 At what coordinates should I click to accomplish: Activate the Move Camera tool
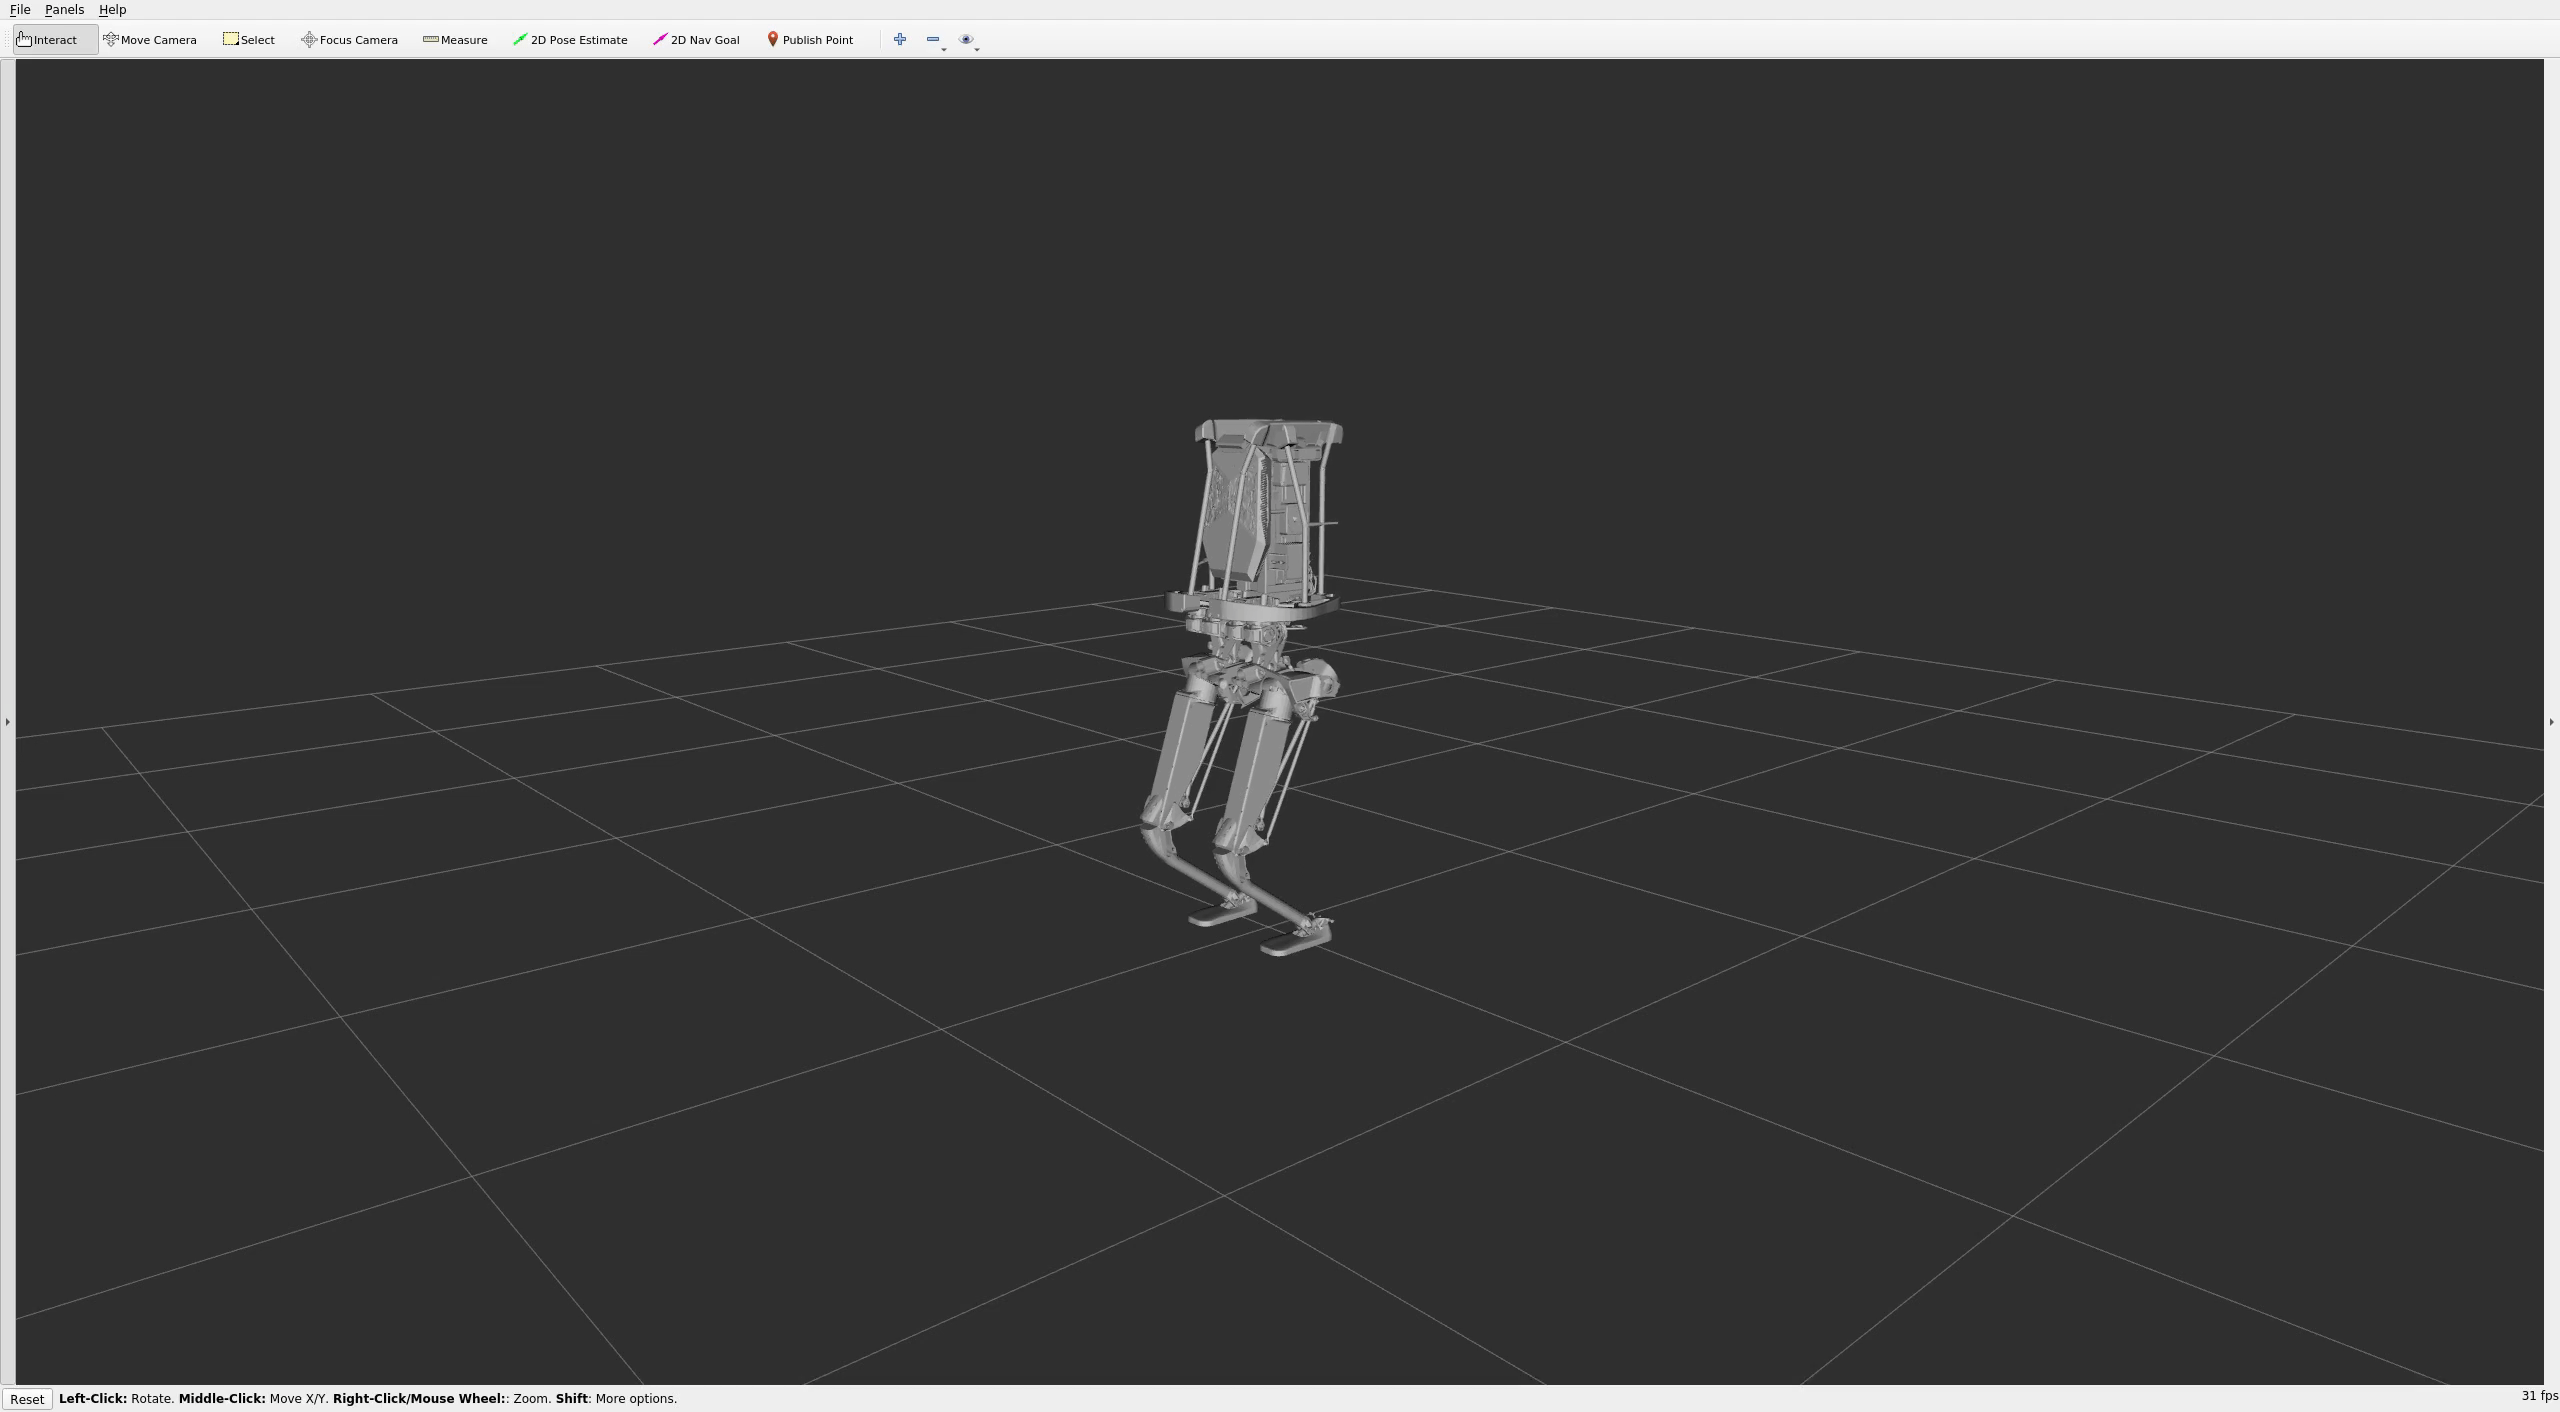(x=150, y=40)
